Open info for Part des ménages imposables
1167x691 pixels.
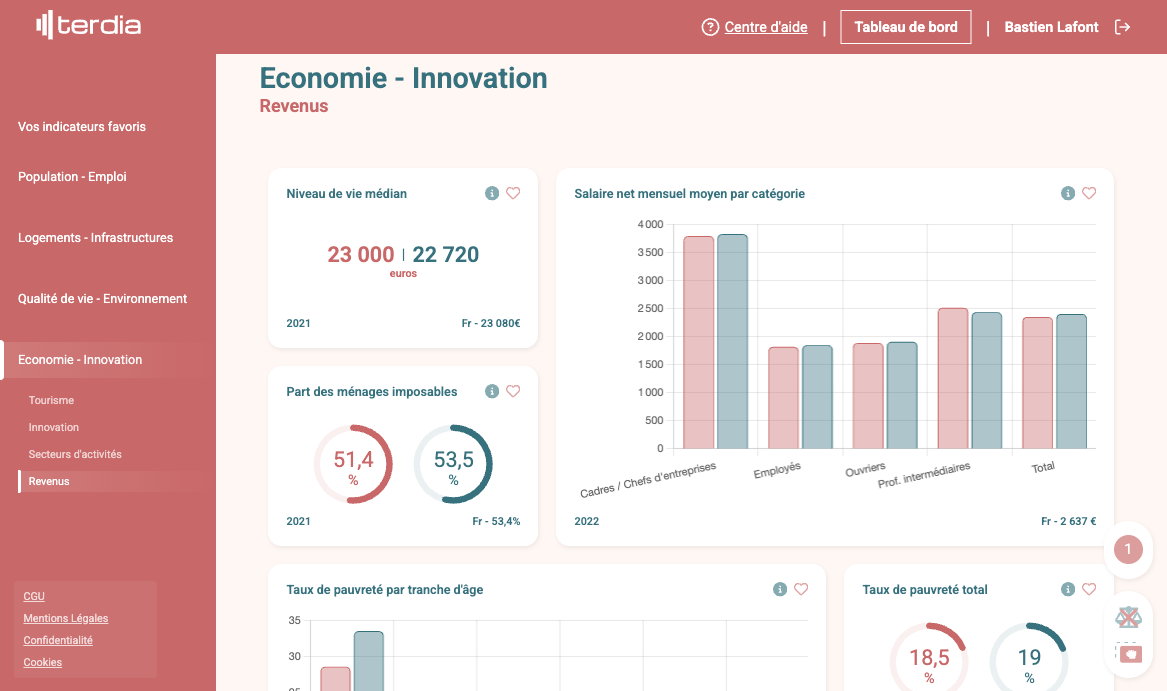click(x=491, y=391)
